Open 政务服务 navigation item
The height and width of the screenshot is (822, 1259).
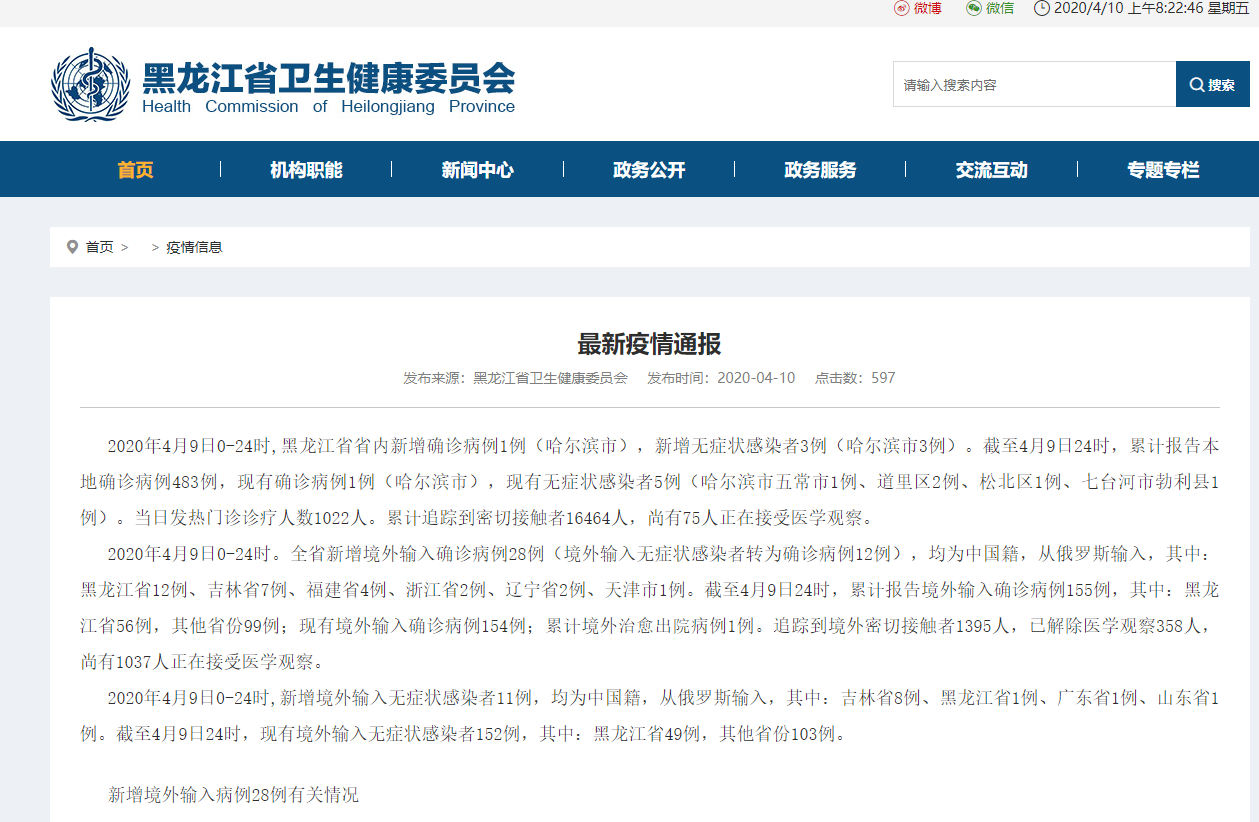click(x=820, y=170)
